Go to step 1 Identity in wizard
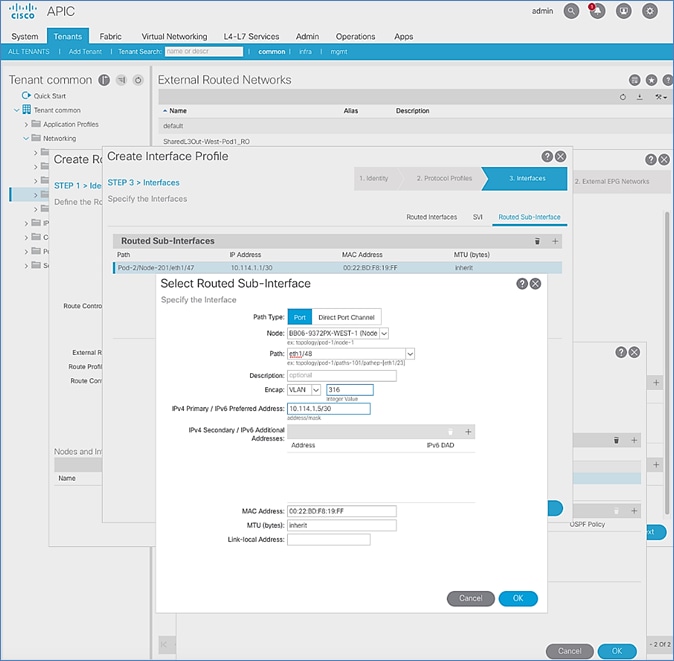Image resolution: width=674 pixels, height=661 pixels. pyautogui.click(x=374, y=178)
